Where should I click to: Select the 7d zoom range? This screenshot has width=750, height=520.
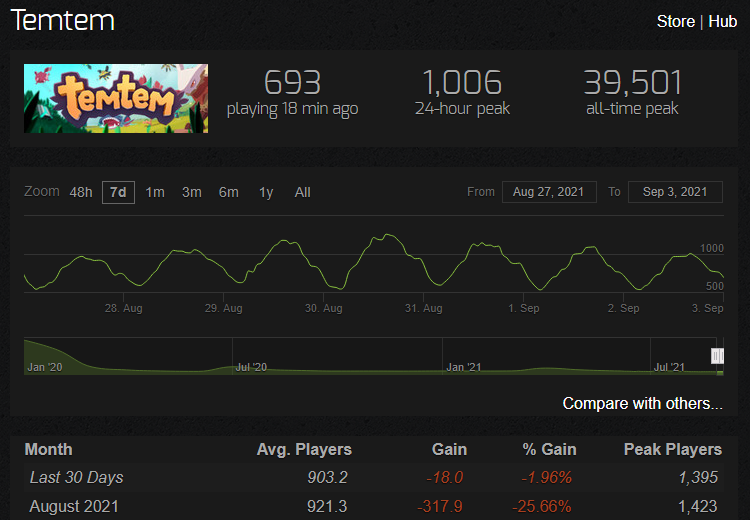tap(118, 192)
